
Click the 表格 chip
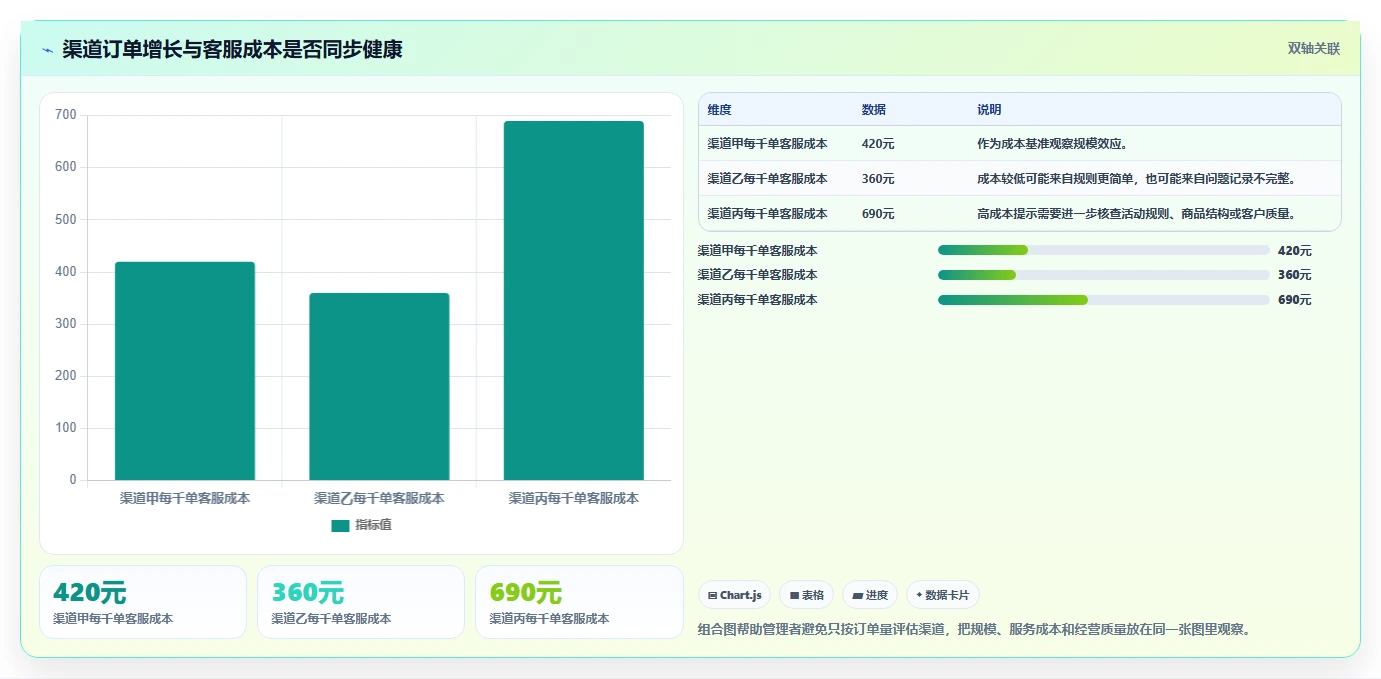coord(806,595)
